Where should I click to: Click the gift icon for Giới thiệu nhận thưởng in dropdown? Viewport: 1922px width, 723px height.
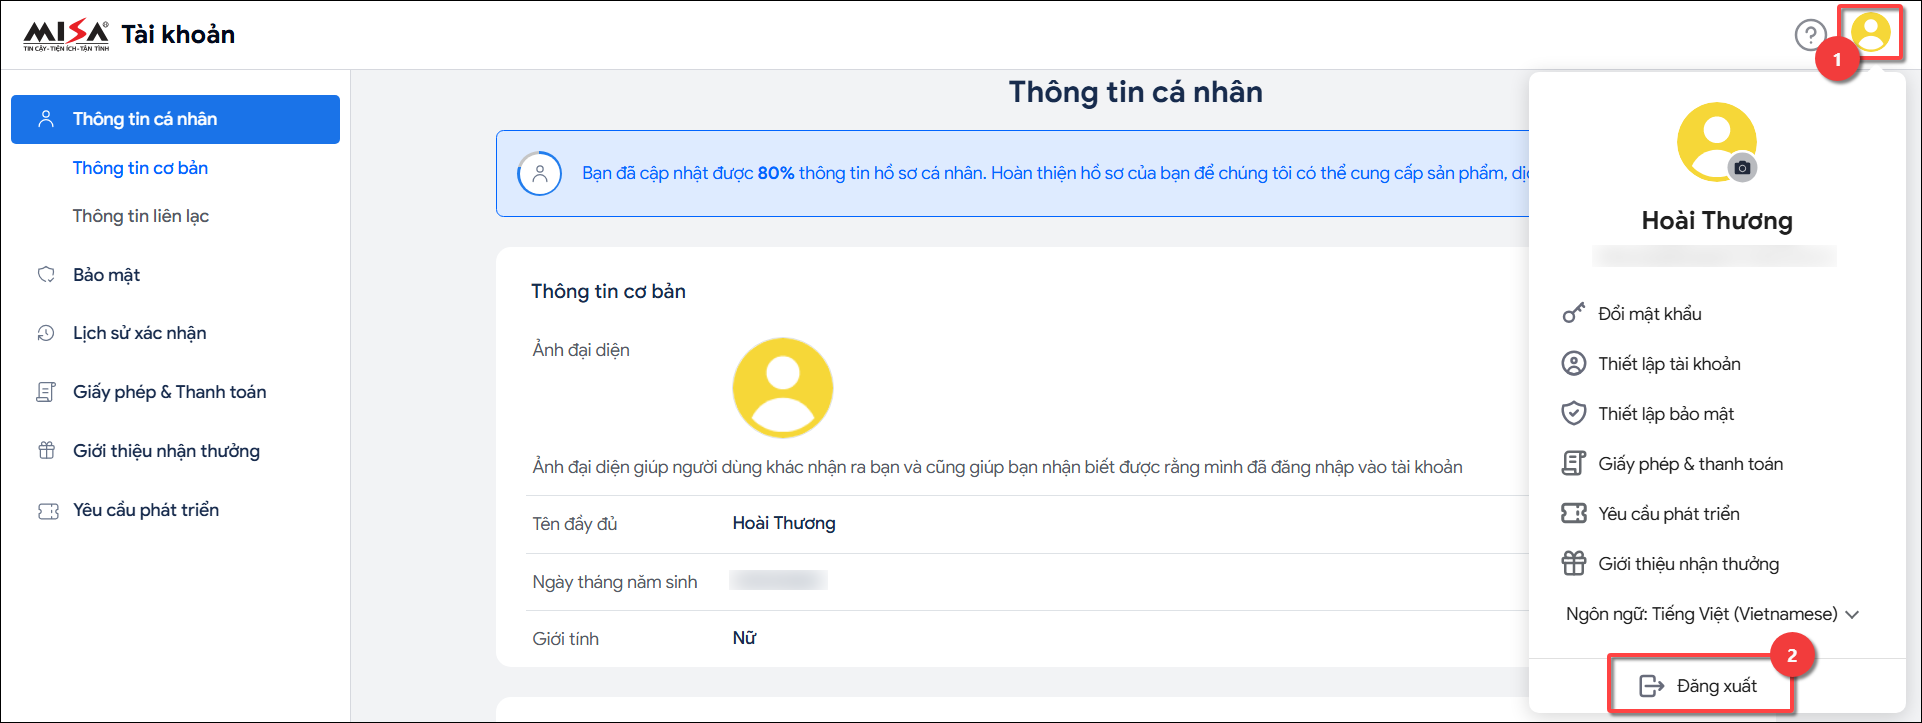coord(1573,563)
